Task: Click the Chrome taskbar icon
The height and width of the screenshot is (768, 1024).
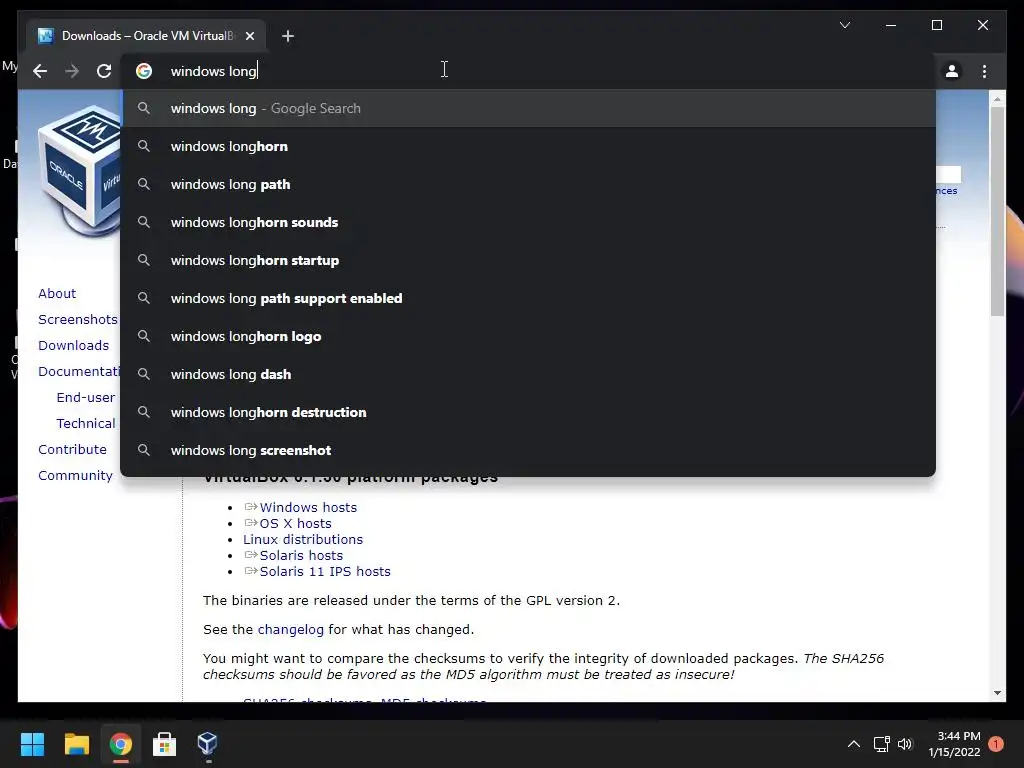Action: [120, 744]
